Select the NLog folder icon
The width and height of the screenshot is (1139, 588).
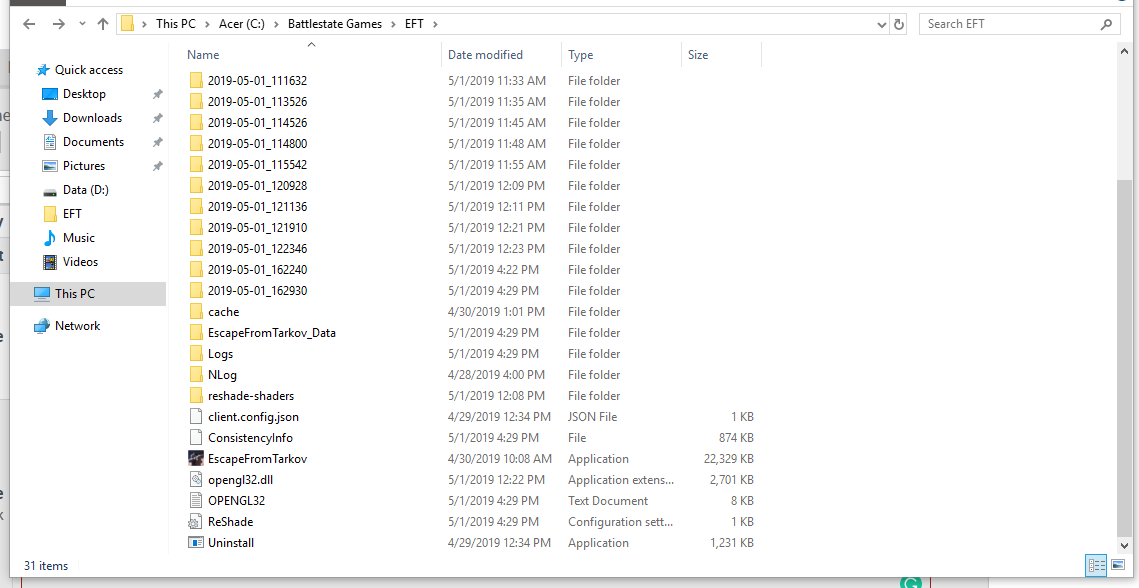click(195, 375)
